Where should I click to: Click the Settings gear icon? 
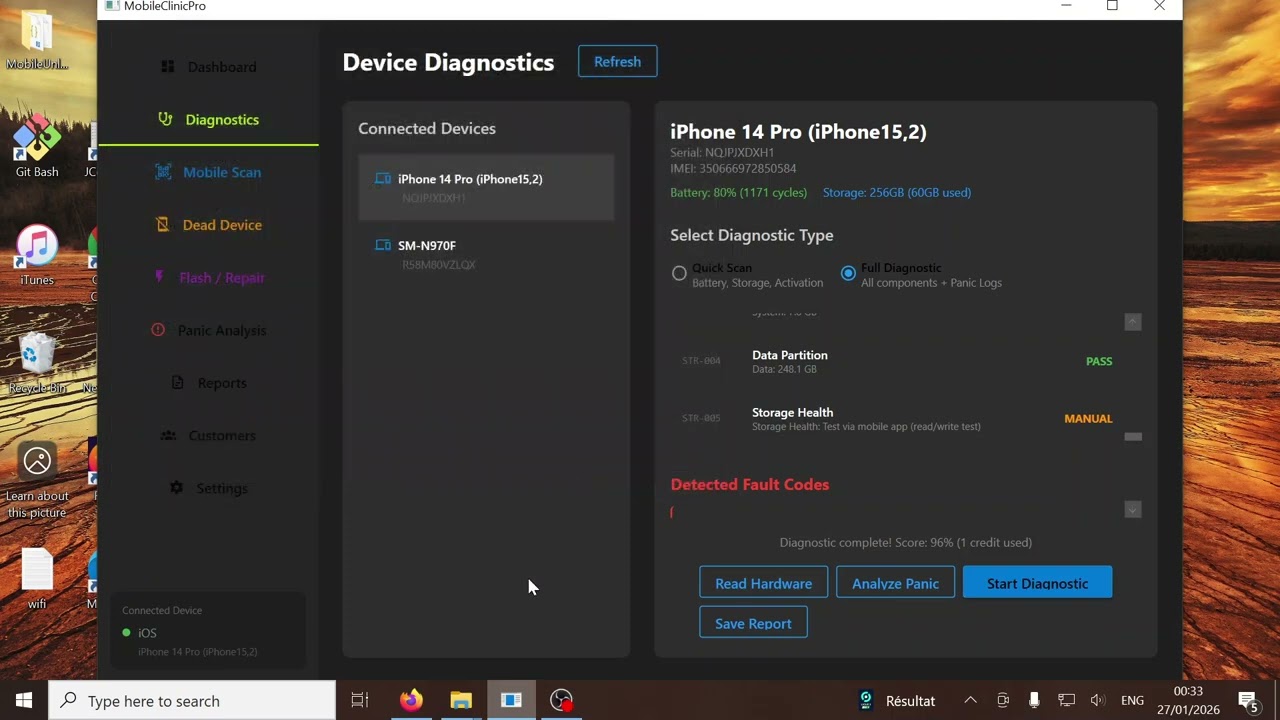tap(177, 488)
